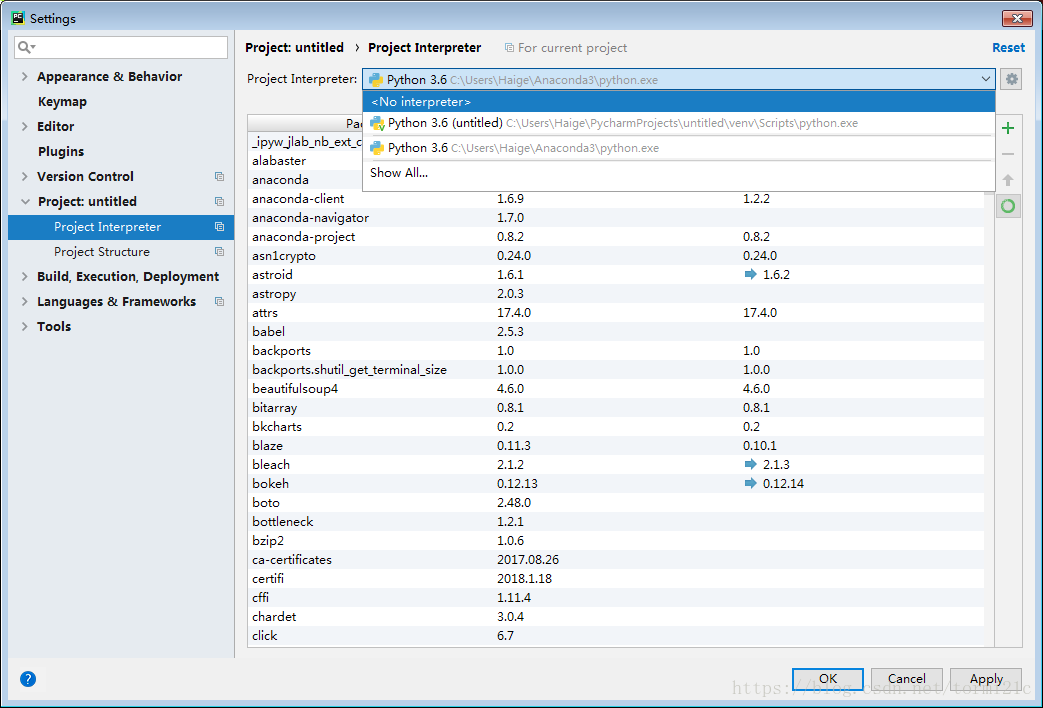The width and height of the screenshot is (1043, 708).
Task: Click Project: untitled breadcrumb
Action: click(x=295, y=48)
